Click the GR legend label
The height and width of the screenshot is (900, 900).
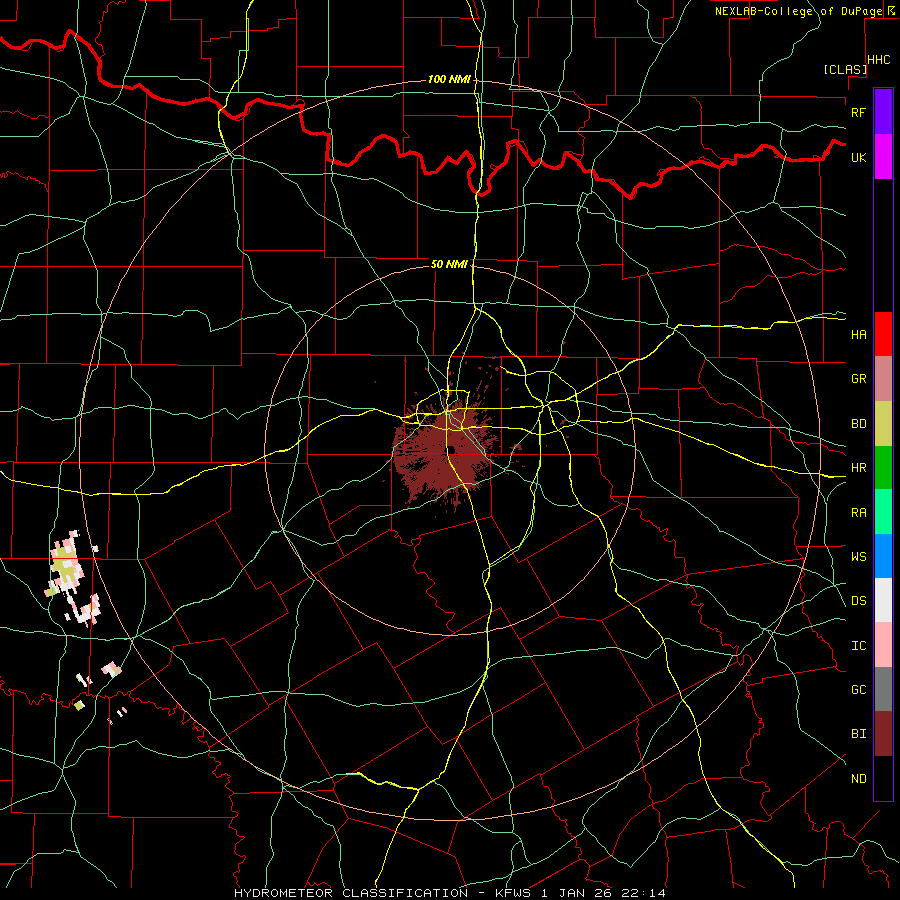point(858,379)
